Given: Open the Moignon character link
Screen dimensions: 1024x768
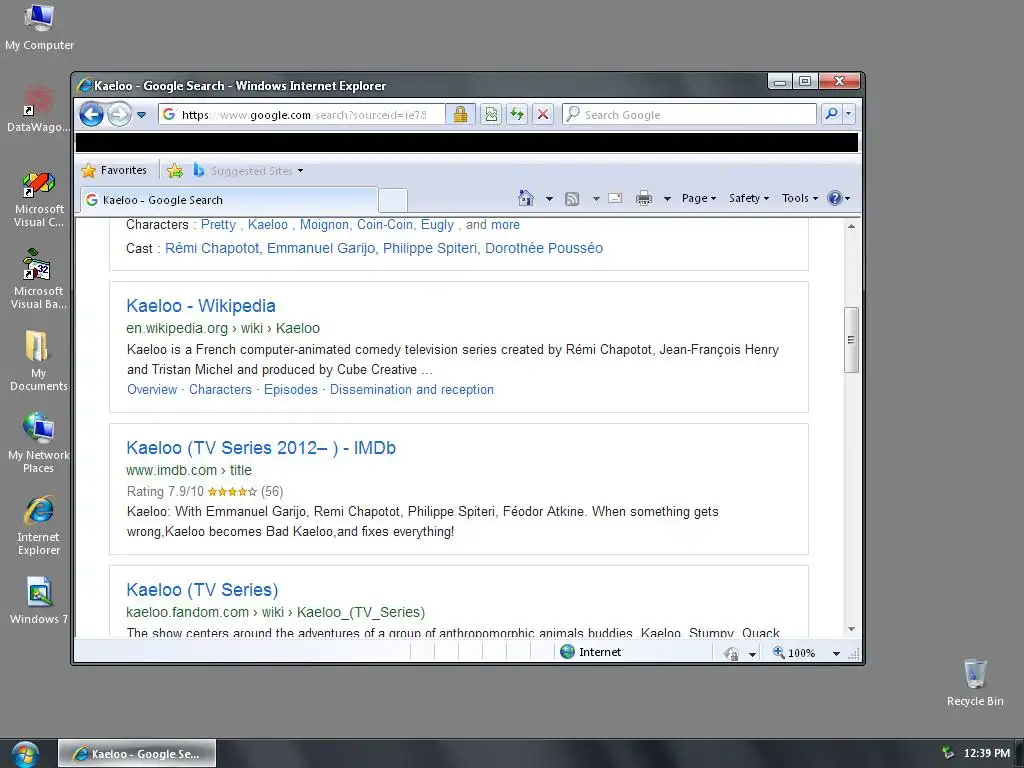Looking at the screenshot, I should [x=324, y=225].
